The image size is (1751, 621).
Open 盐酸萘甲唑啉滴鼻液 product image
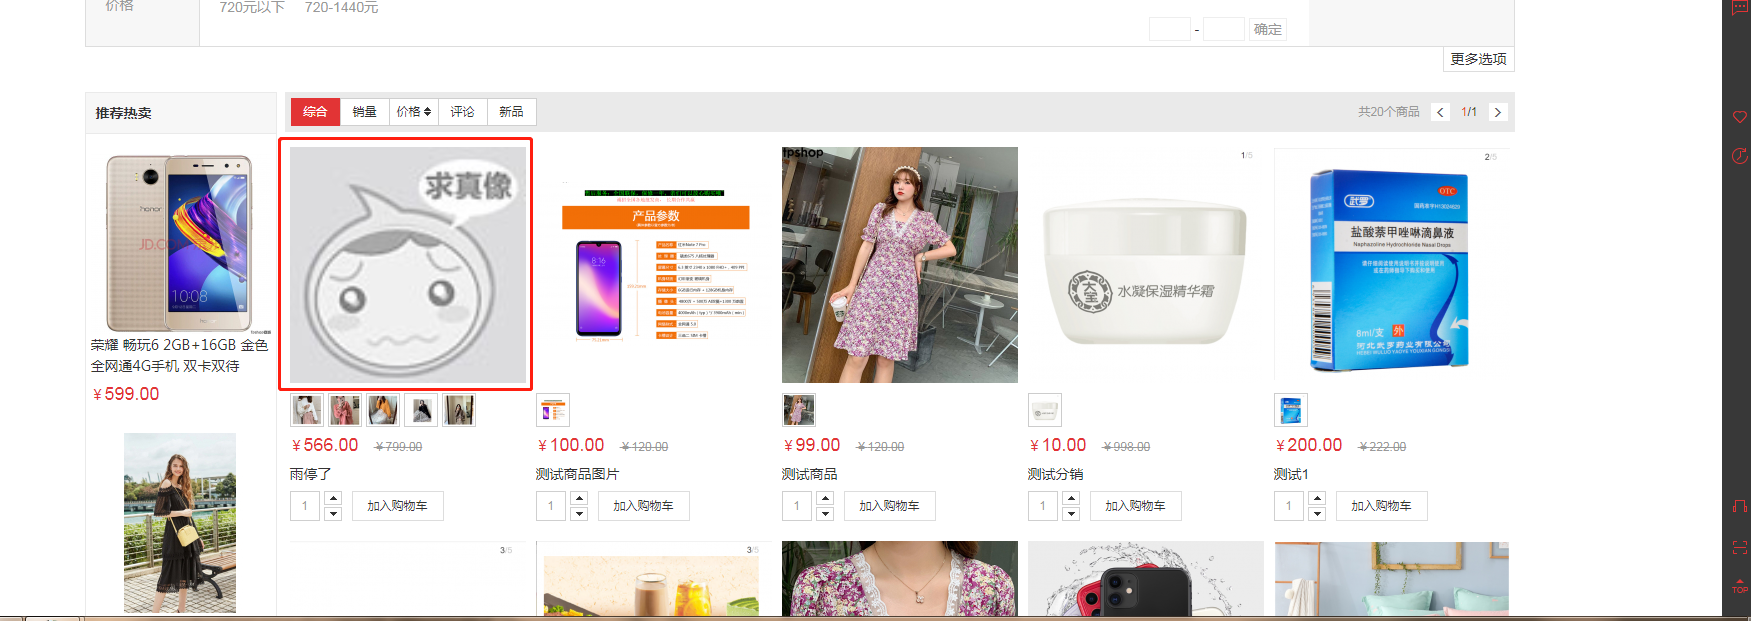pyautogui.click(x=1392, y=265)
